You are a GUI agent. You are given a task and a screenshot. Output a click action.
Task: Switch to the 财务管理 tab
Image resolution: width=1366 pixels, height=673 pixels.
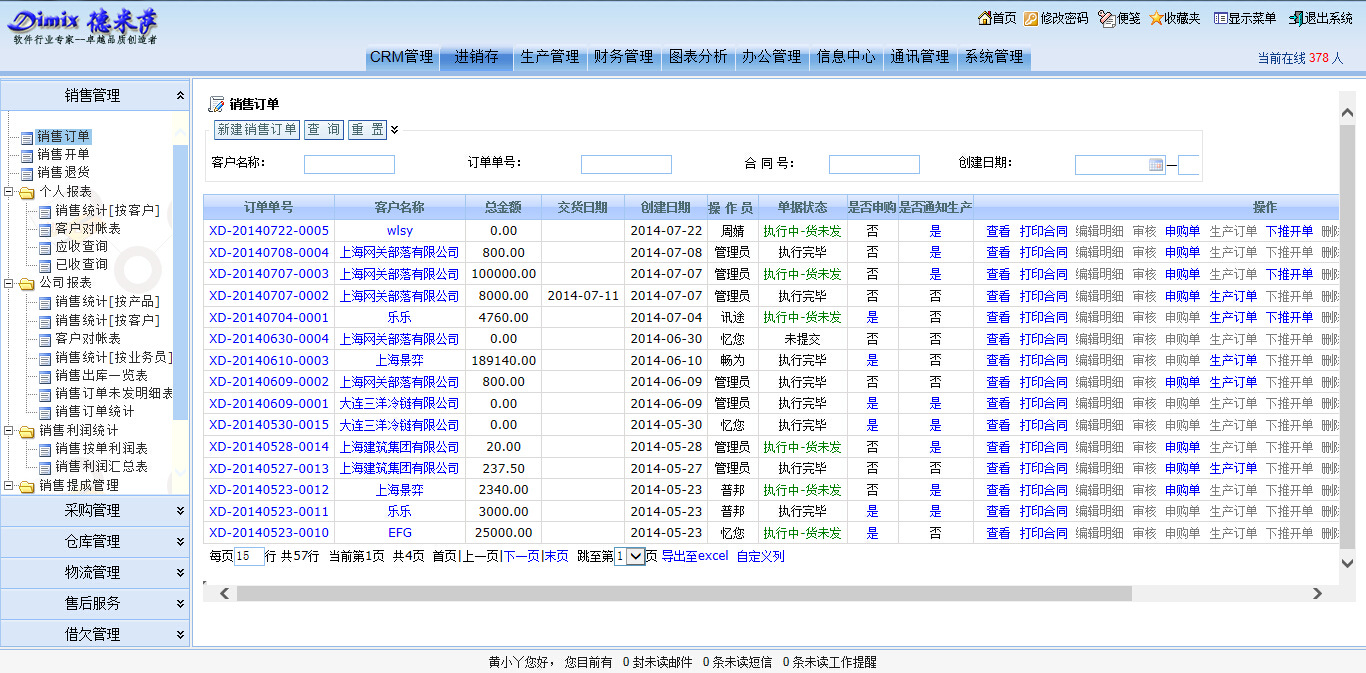(623, 57)
